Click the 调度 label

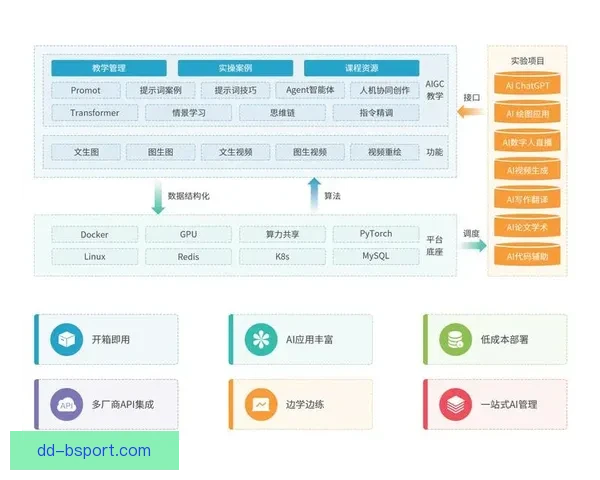pos(471,233)
